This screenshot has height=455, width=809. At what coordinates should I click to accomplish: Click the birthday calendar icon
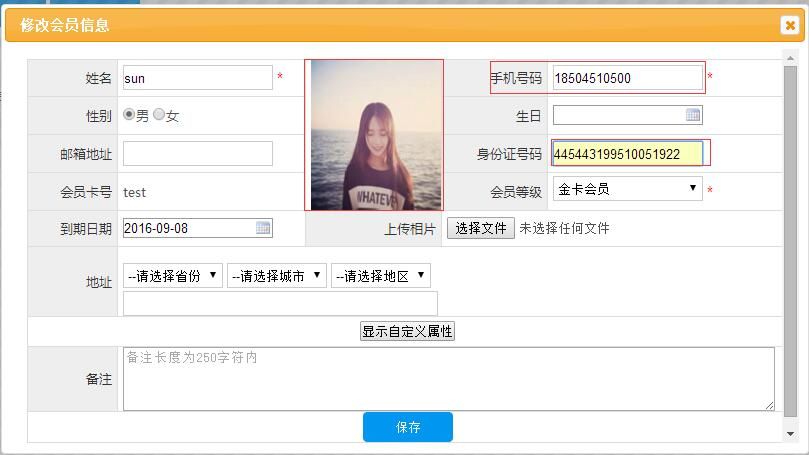pyautogui.click(x=693, y=115)
